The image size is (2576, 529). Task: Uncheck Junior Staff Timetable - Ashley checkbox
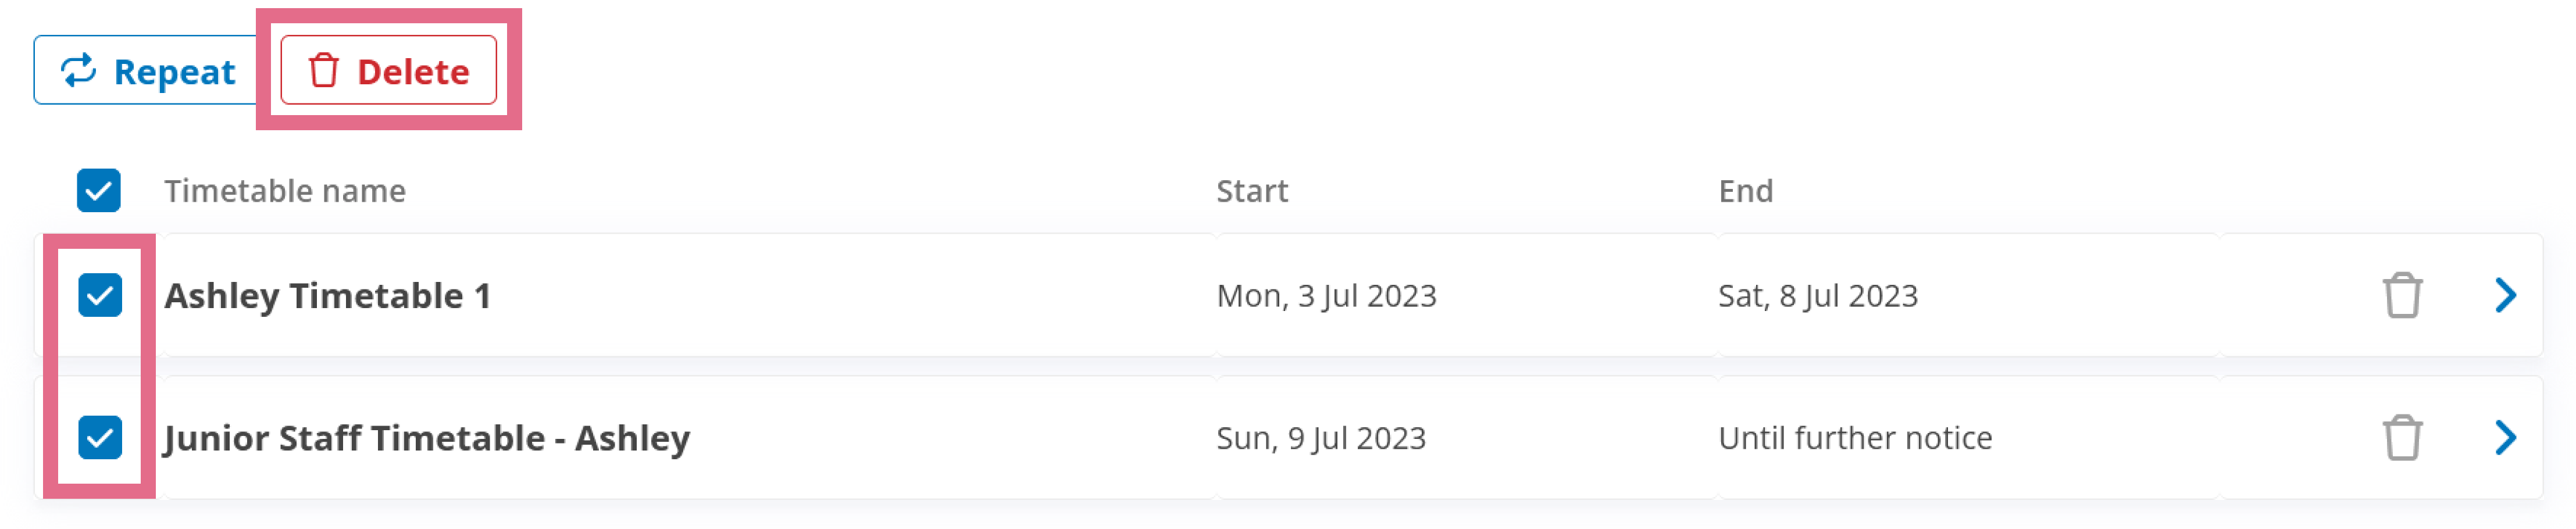point(100,437)
